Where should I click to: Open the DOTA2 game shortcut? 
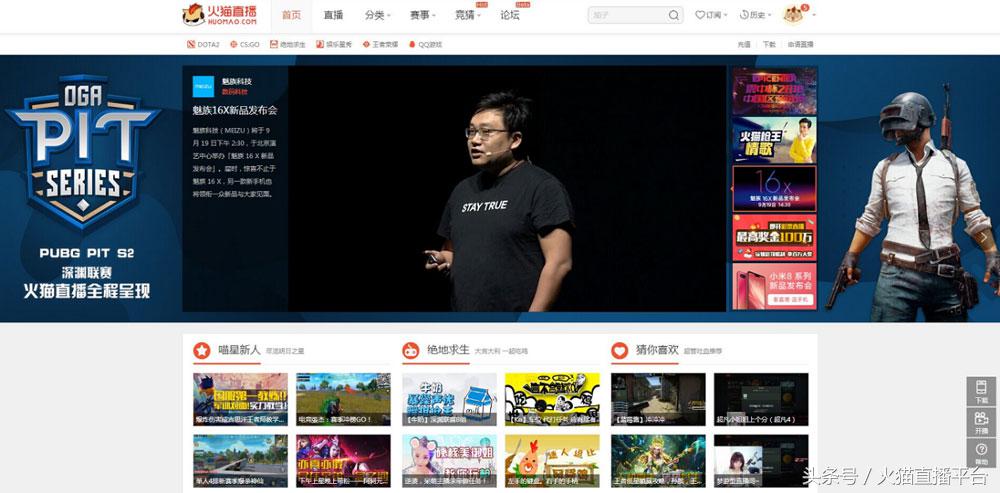pos(202,45)
